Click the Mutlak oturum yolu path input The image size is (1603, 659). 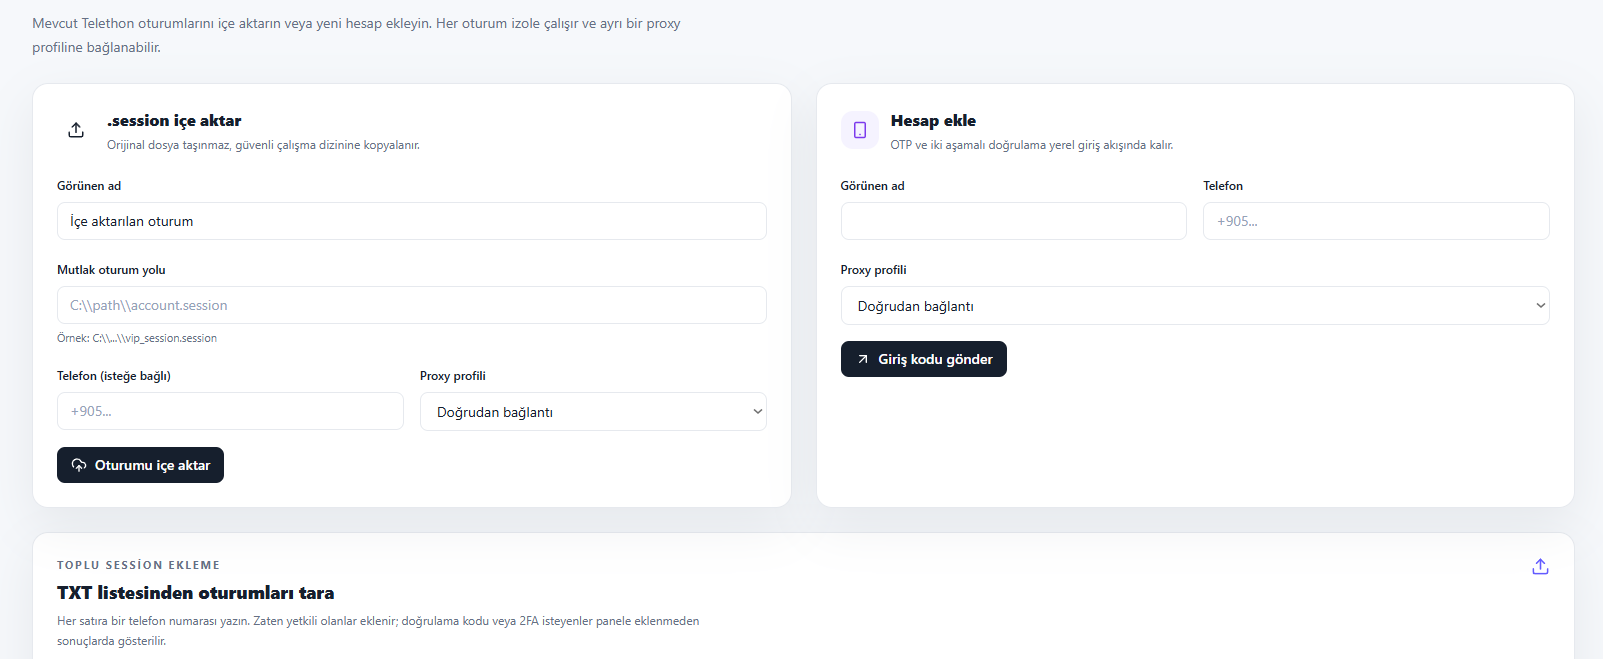point(412,305)
